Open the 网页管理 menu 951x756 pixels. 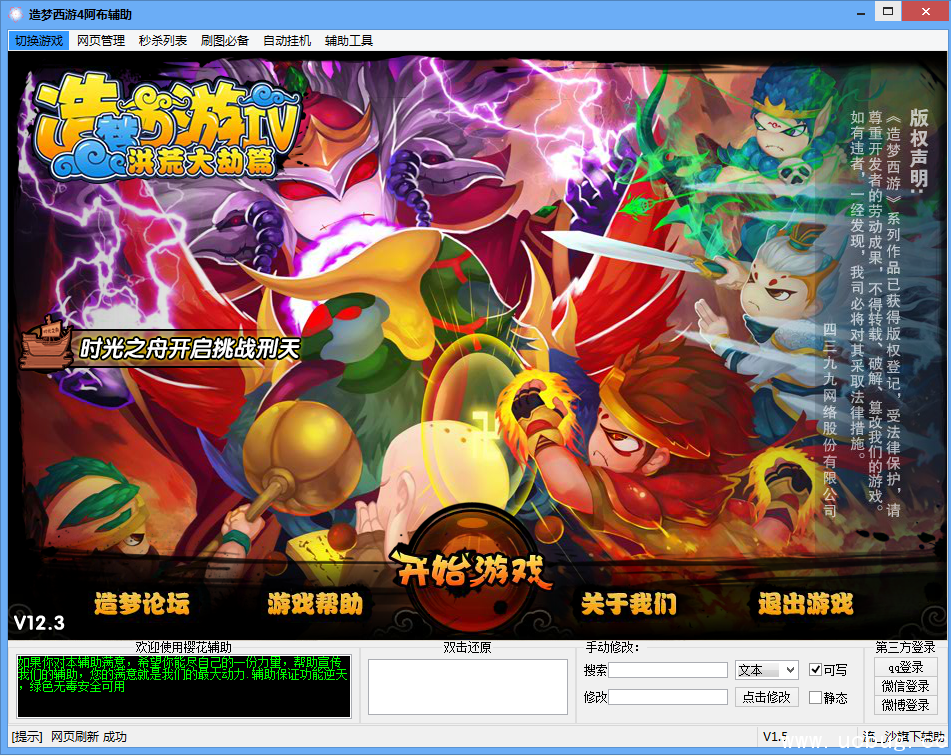click(x=101, y=41)
